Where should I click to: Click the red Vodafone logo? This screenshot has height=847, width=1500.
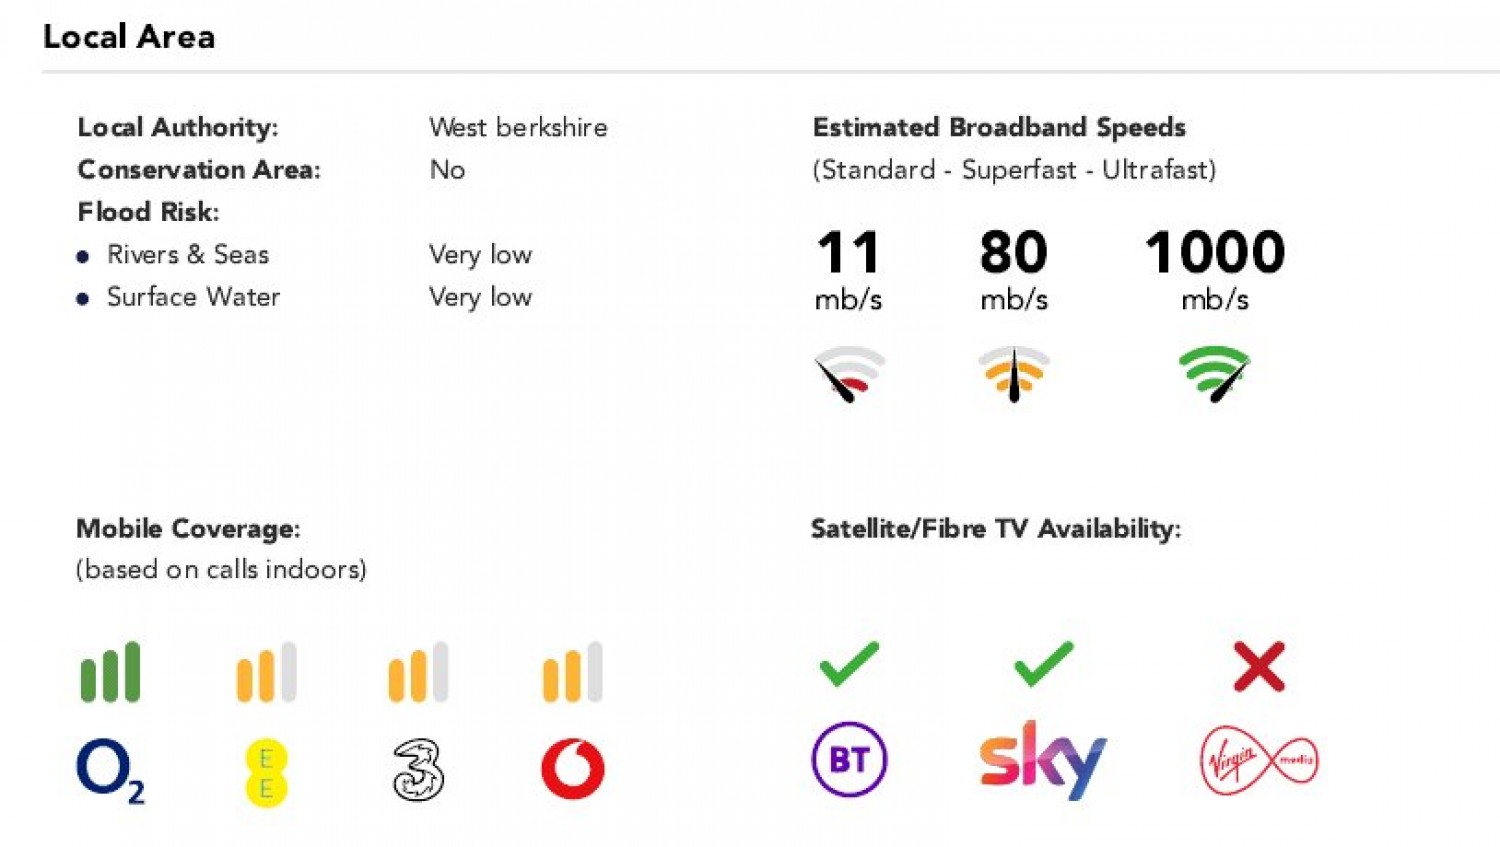tap(573, 769)
